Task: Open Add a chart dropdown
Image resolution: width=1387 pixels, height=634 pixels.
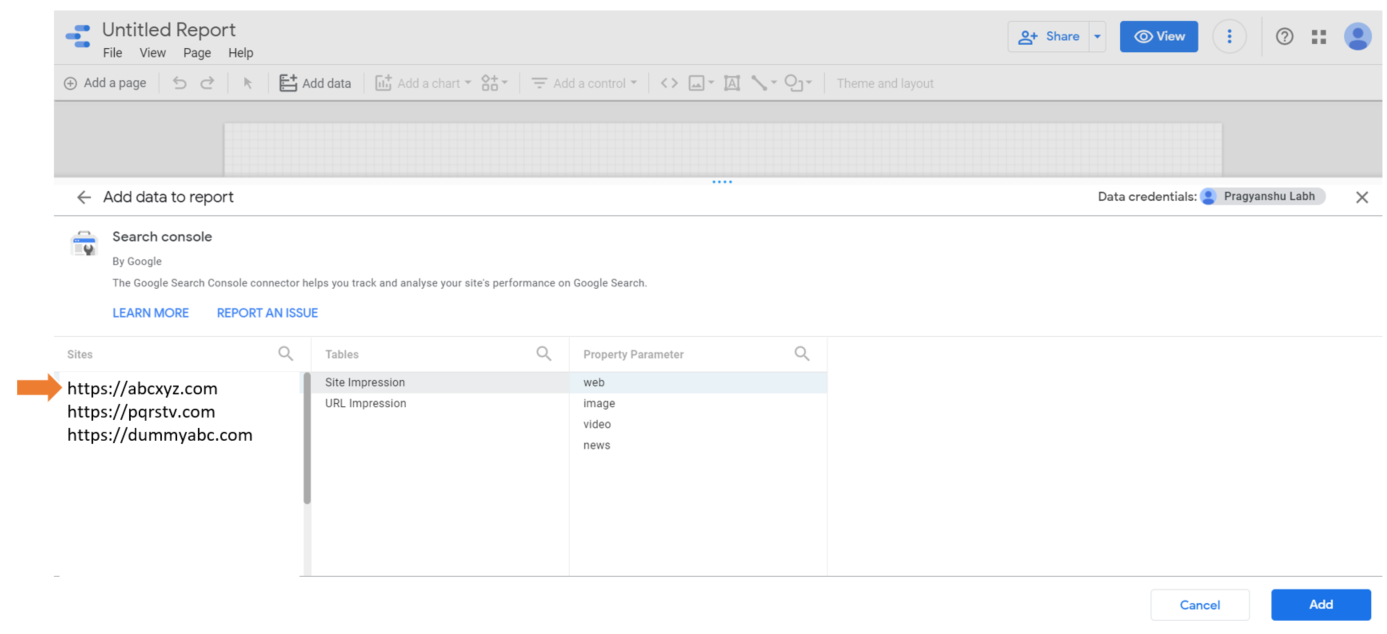Action: (x=423, y=83)
